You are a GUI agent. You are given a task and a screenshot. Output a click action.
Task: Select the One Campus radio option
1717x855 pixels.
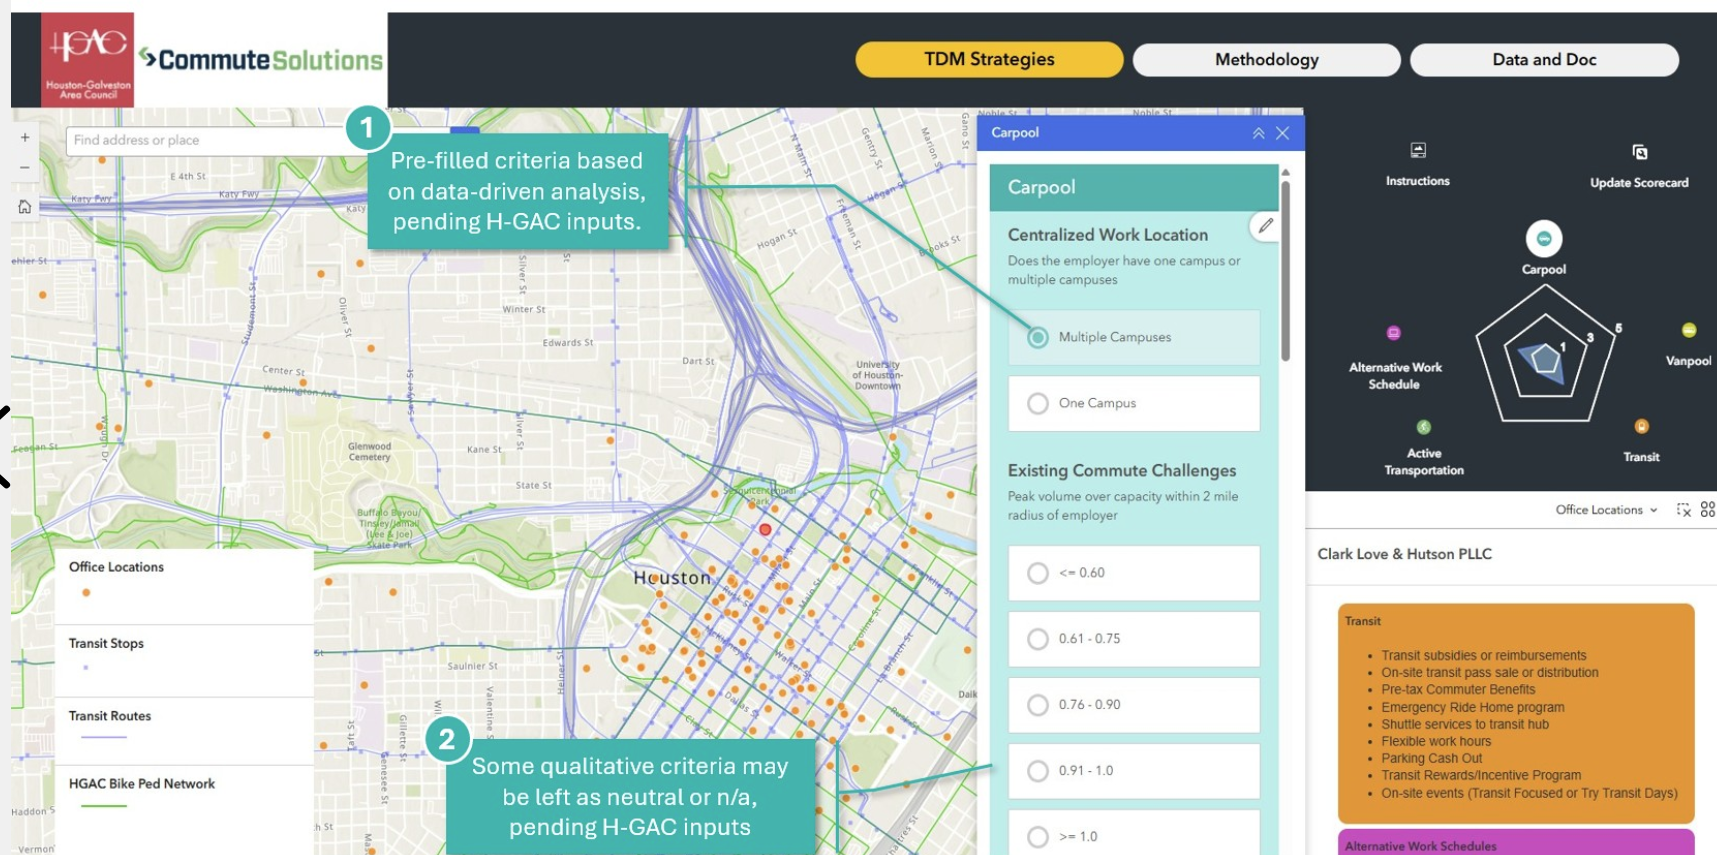click(1038, 404)
